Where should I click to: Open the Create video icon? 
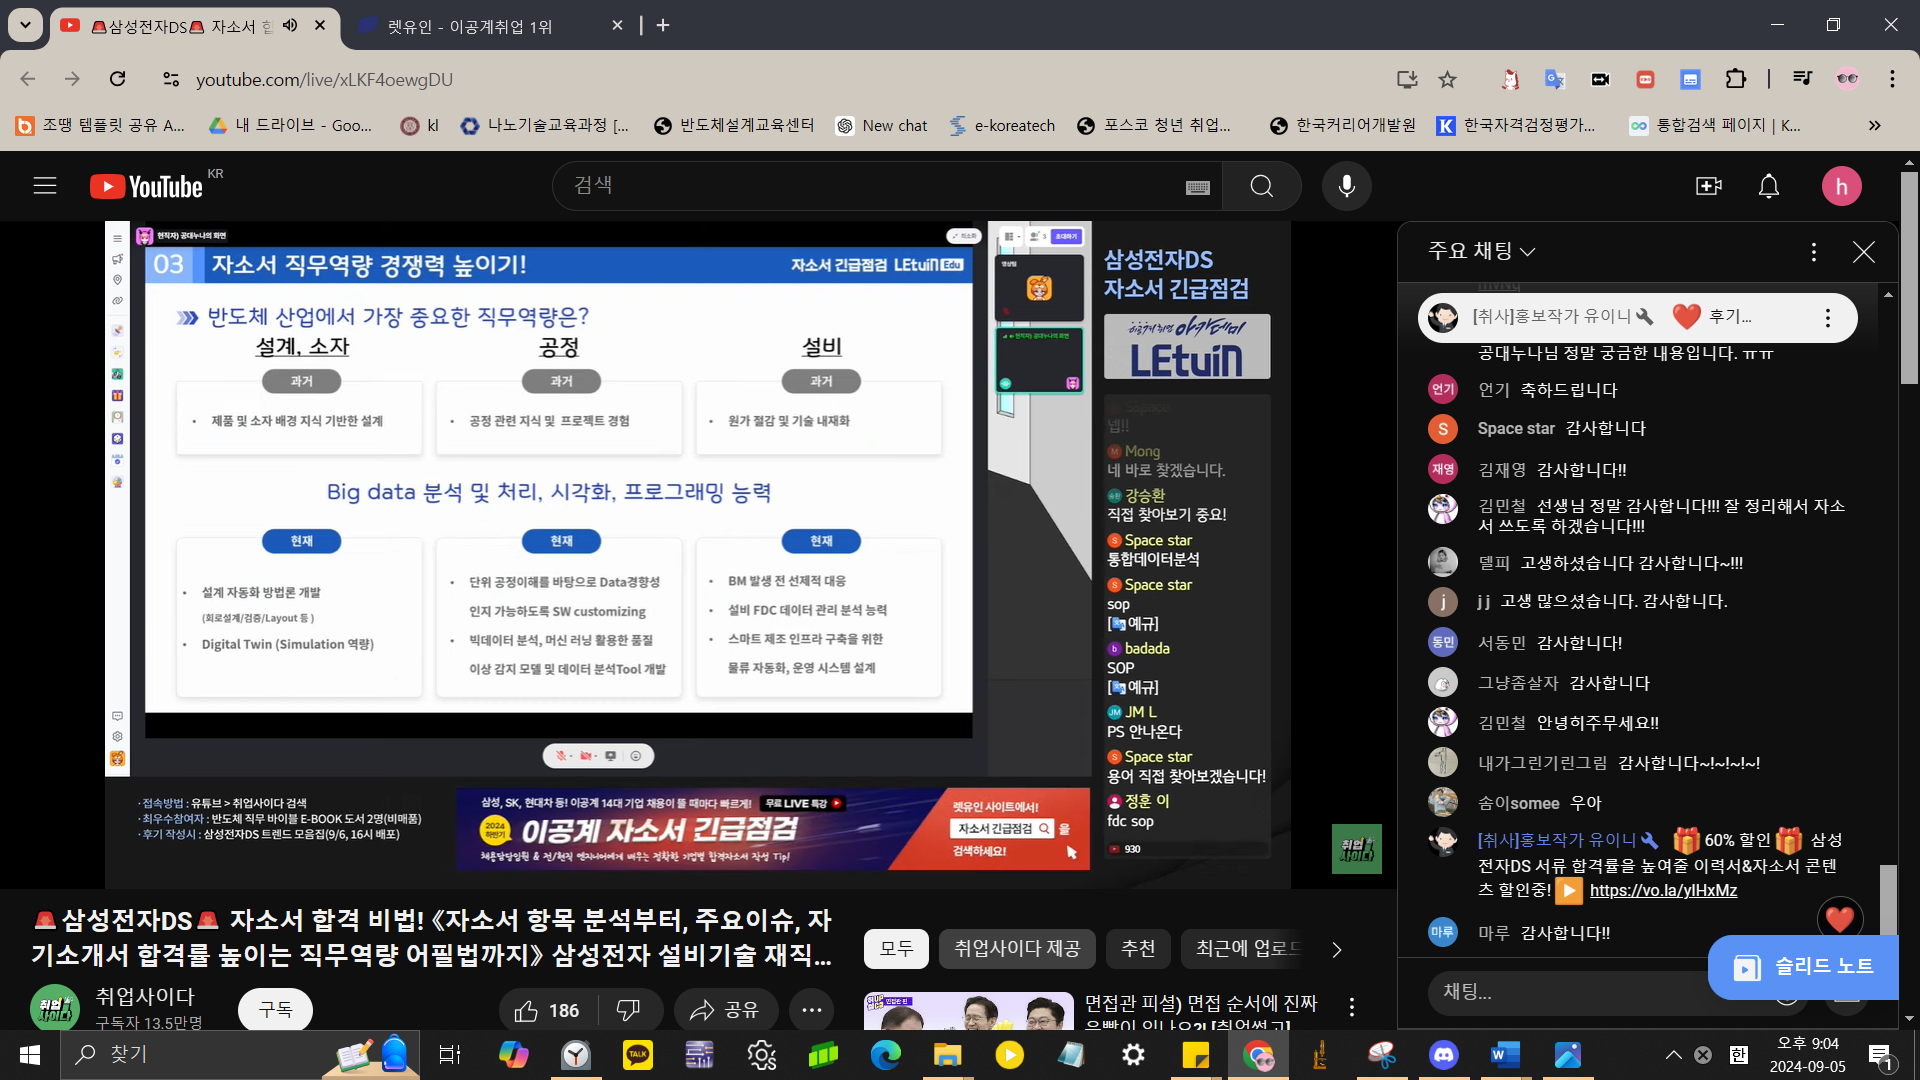[1708, 186]
